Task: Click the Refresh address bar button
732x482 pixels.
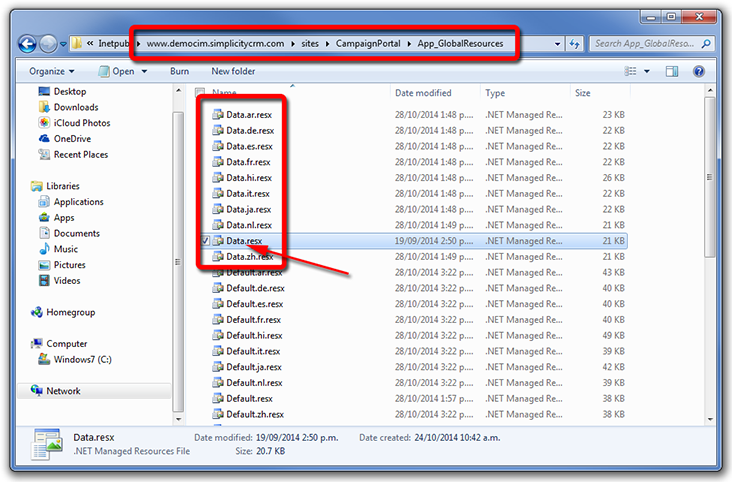Action: pyautogui.click(x=574, y=44)
